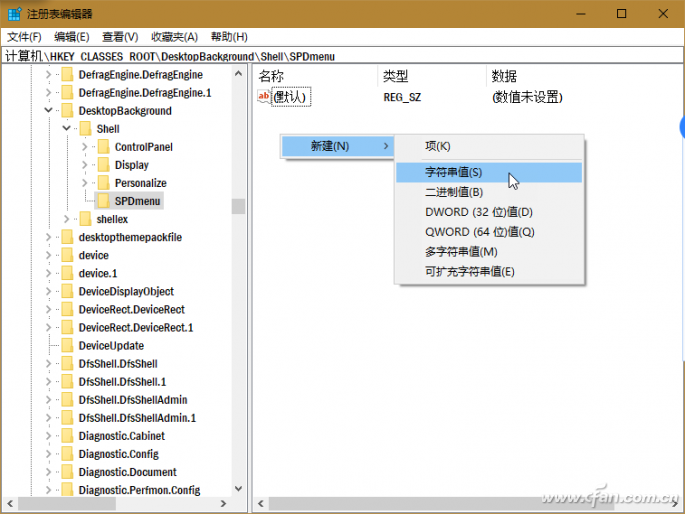685x514 pixels.
Task: Select the DeviceRect.DeviceRect key
Action: tap(131, 309)
